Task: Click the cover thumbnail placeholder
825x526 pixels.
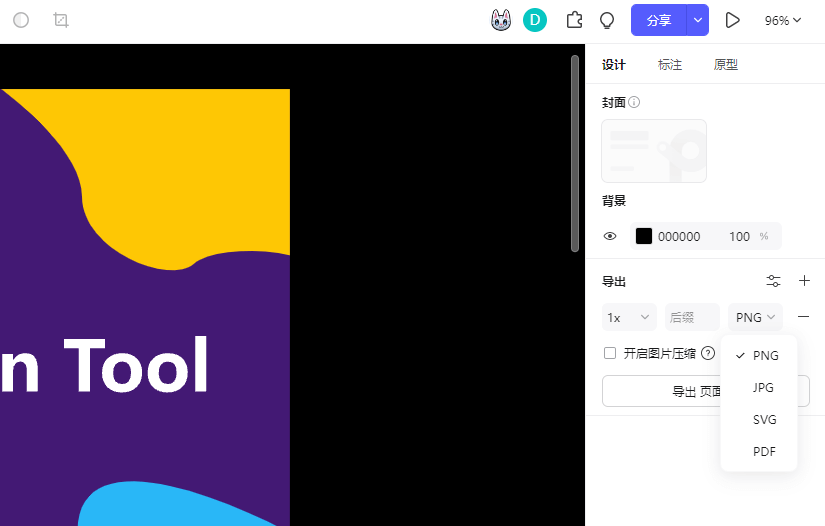Action: [654, 151]
